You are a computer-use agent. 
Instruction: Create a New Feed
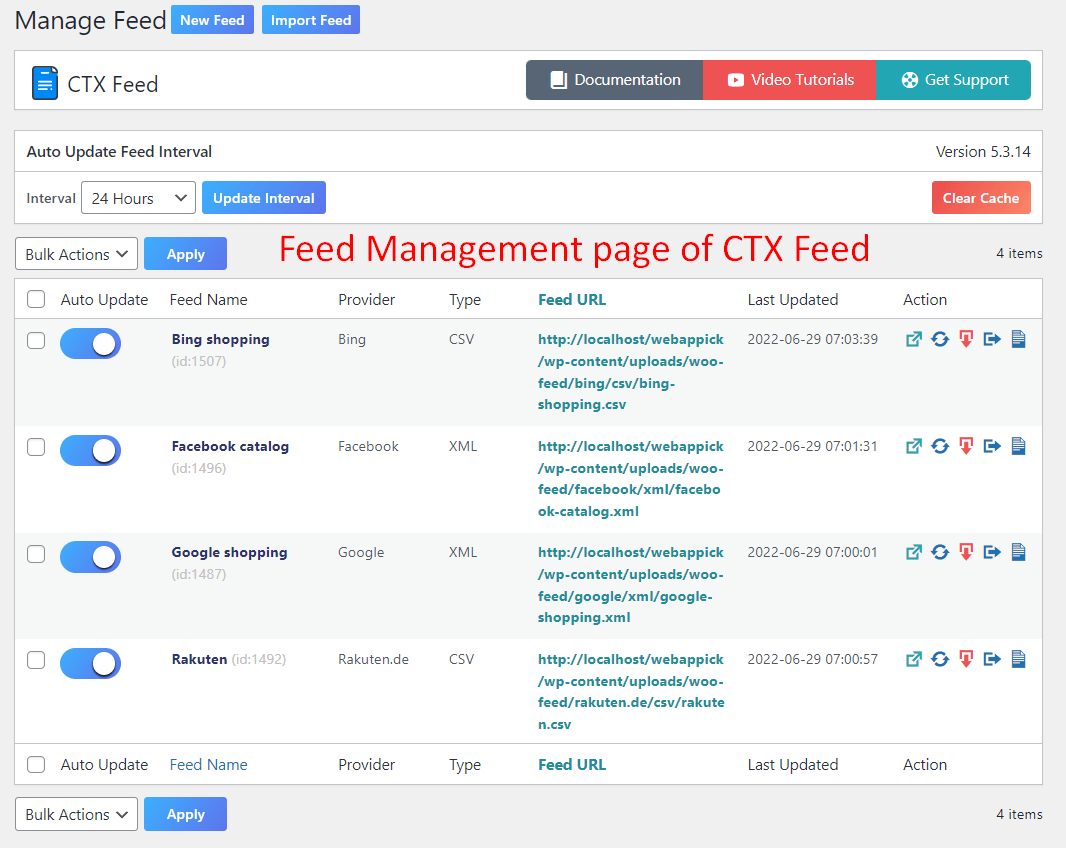(x=212, y=19)
